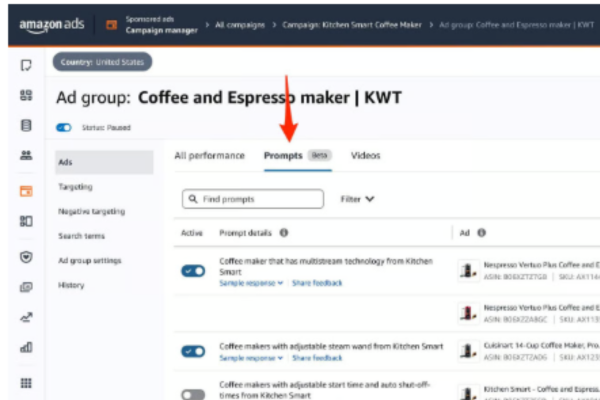Open the shield icon in left sidebar

(x=26, y=255)
